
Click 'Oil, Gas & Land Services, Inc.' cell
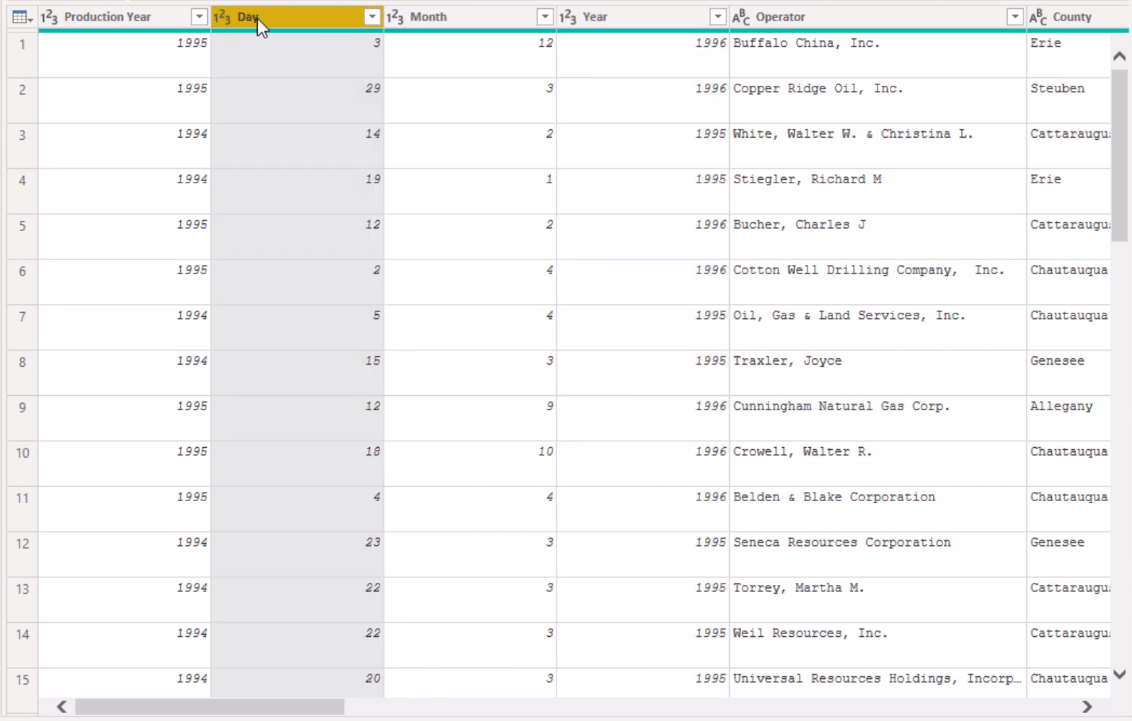coord(878,328)
